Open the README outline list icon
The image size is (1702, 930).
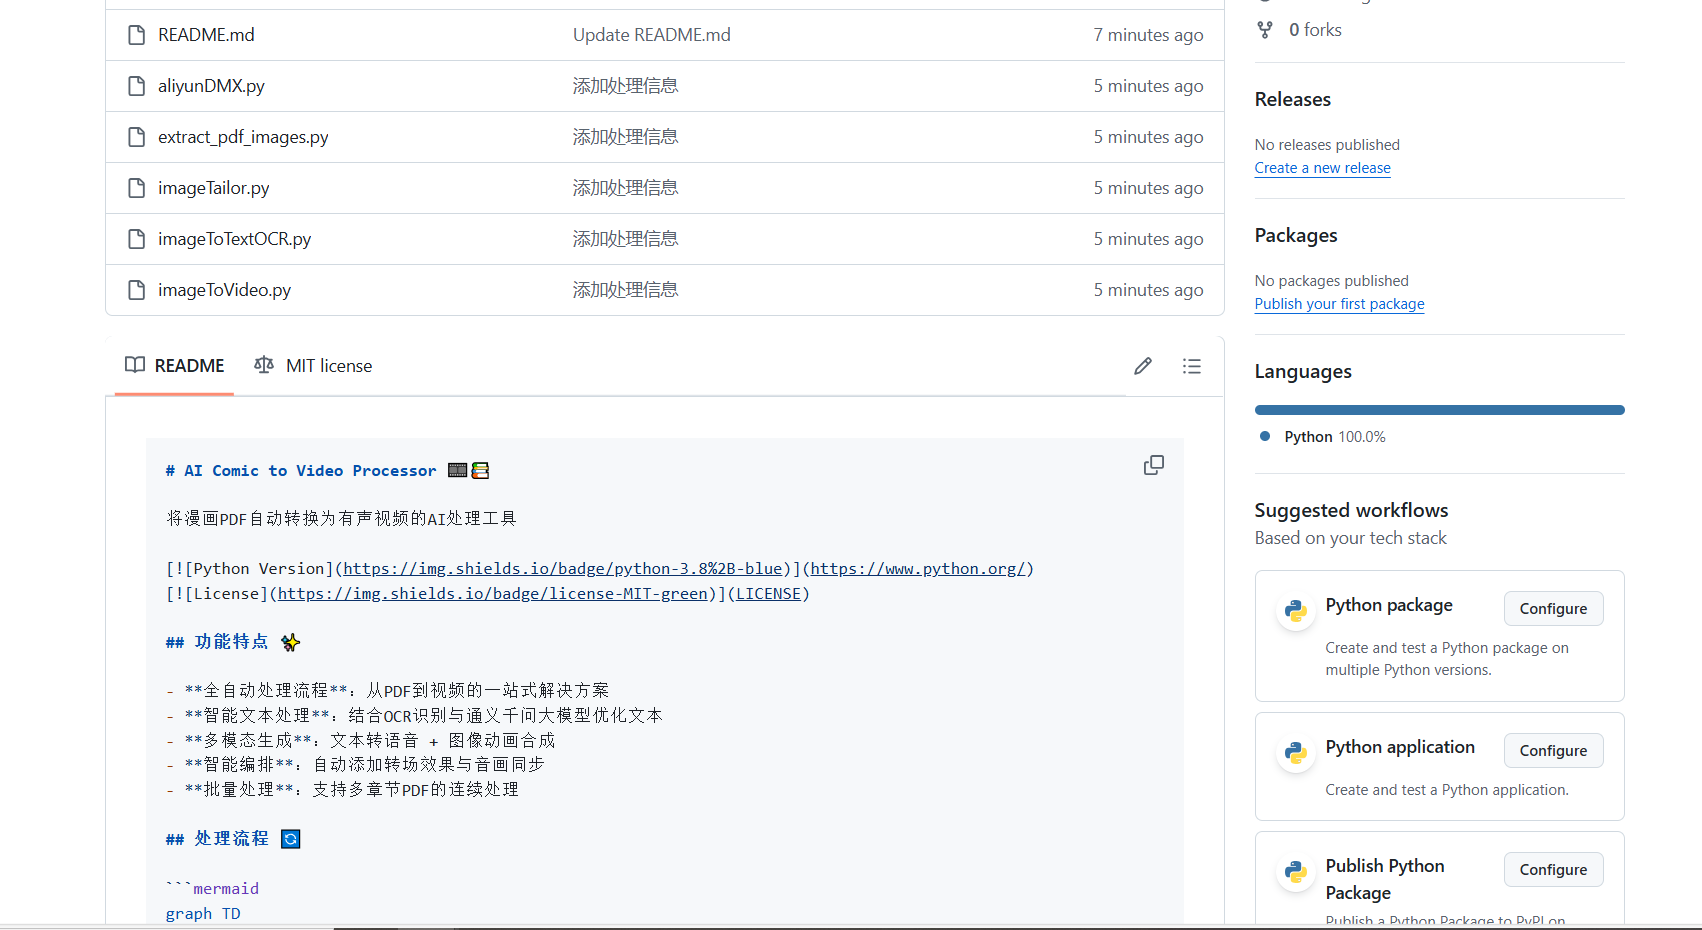(1192, 366)
